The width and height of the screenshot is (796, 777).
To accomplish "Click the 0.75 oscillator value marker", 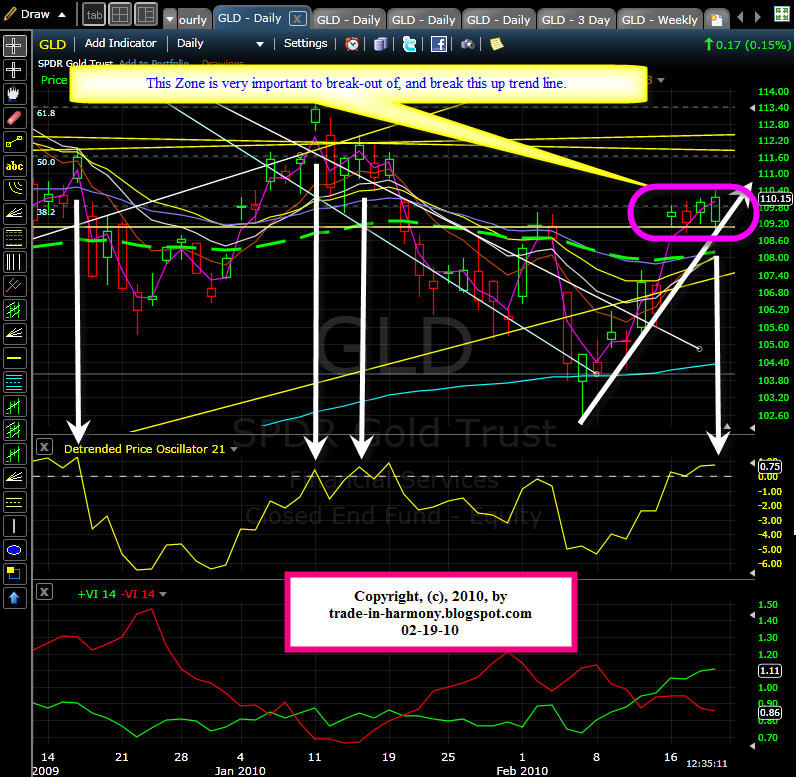I will [770, 466].
